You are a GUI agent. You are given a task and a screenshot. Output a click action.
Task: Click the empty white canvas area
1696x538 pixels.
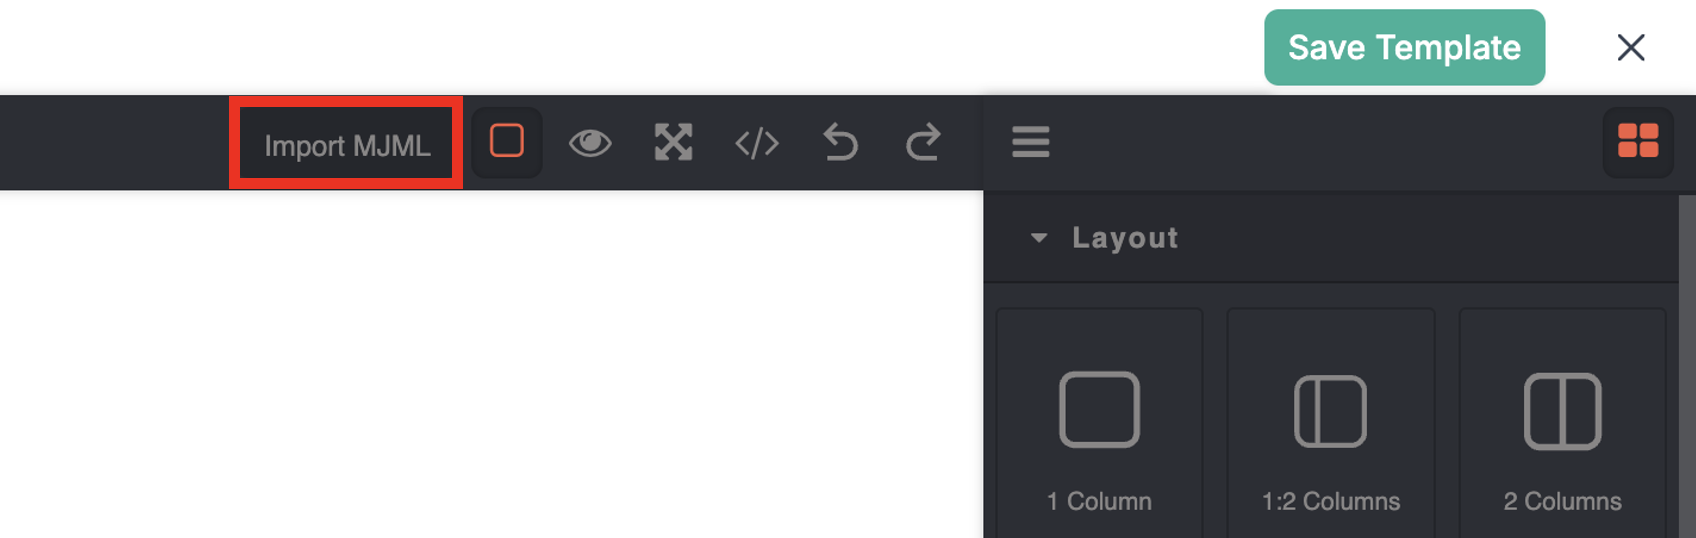490,365
